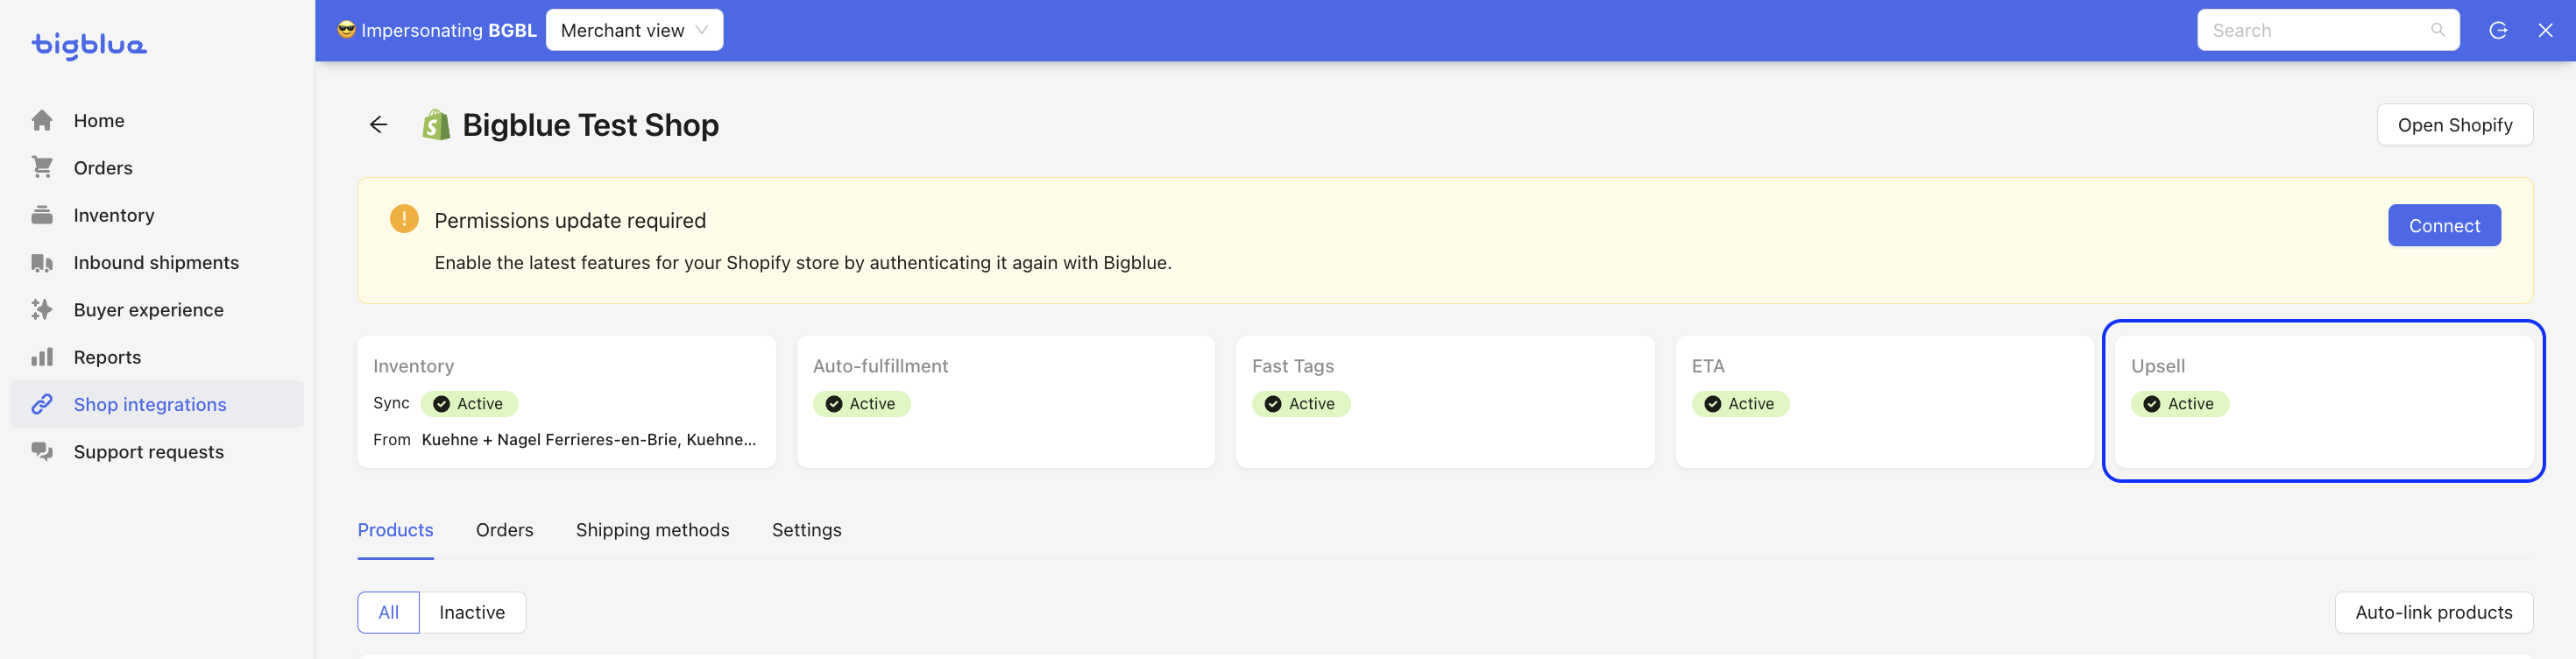This screenshot has width=2576, height=659.
Task: Open Support requests chat icon
Action: coord(42,452)
